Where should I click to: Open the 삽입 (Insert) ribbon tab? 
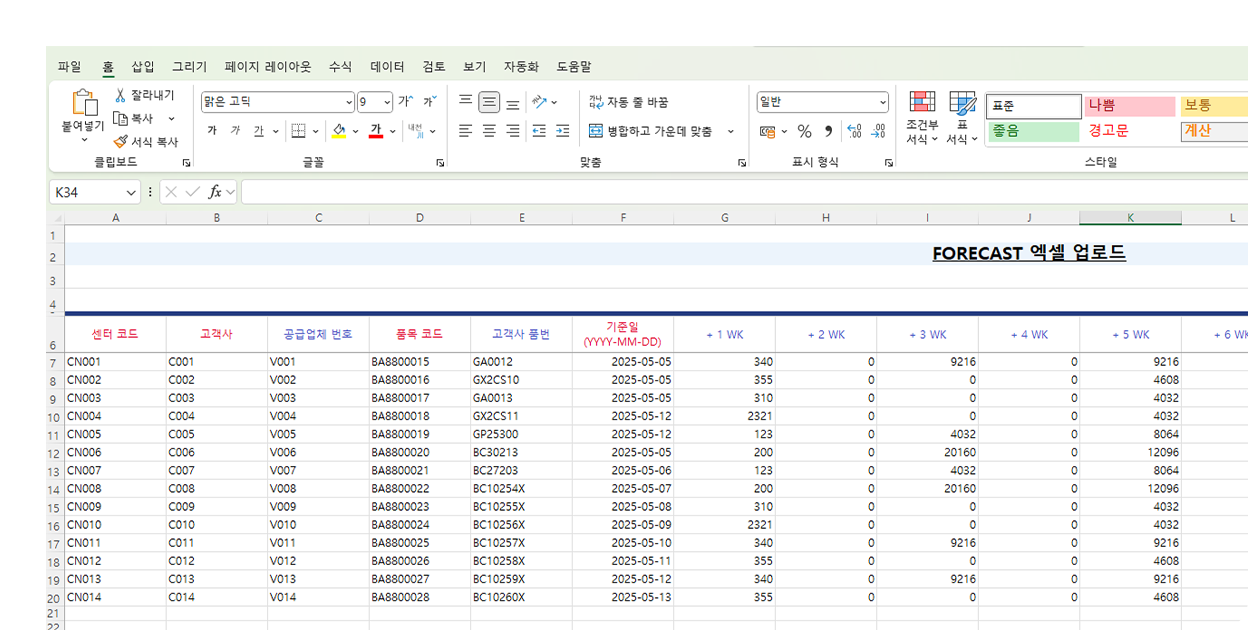[143, 67]
